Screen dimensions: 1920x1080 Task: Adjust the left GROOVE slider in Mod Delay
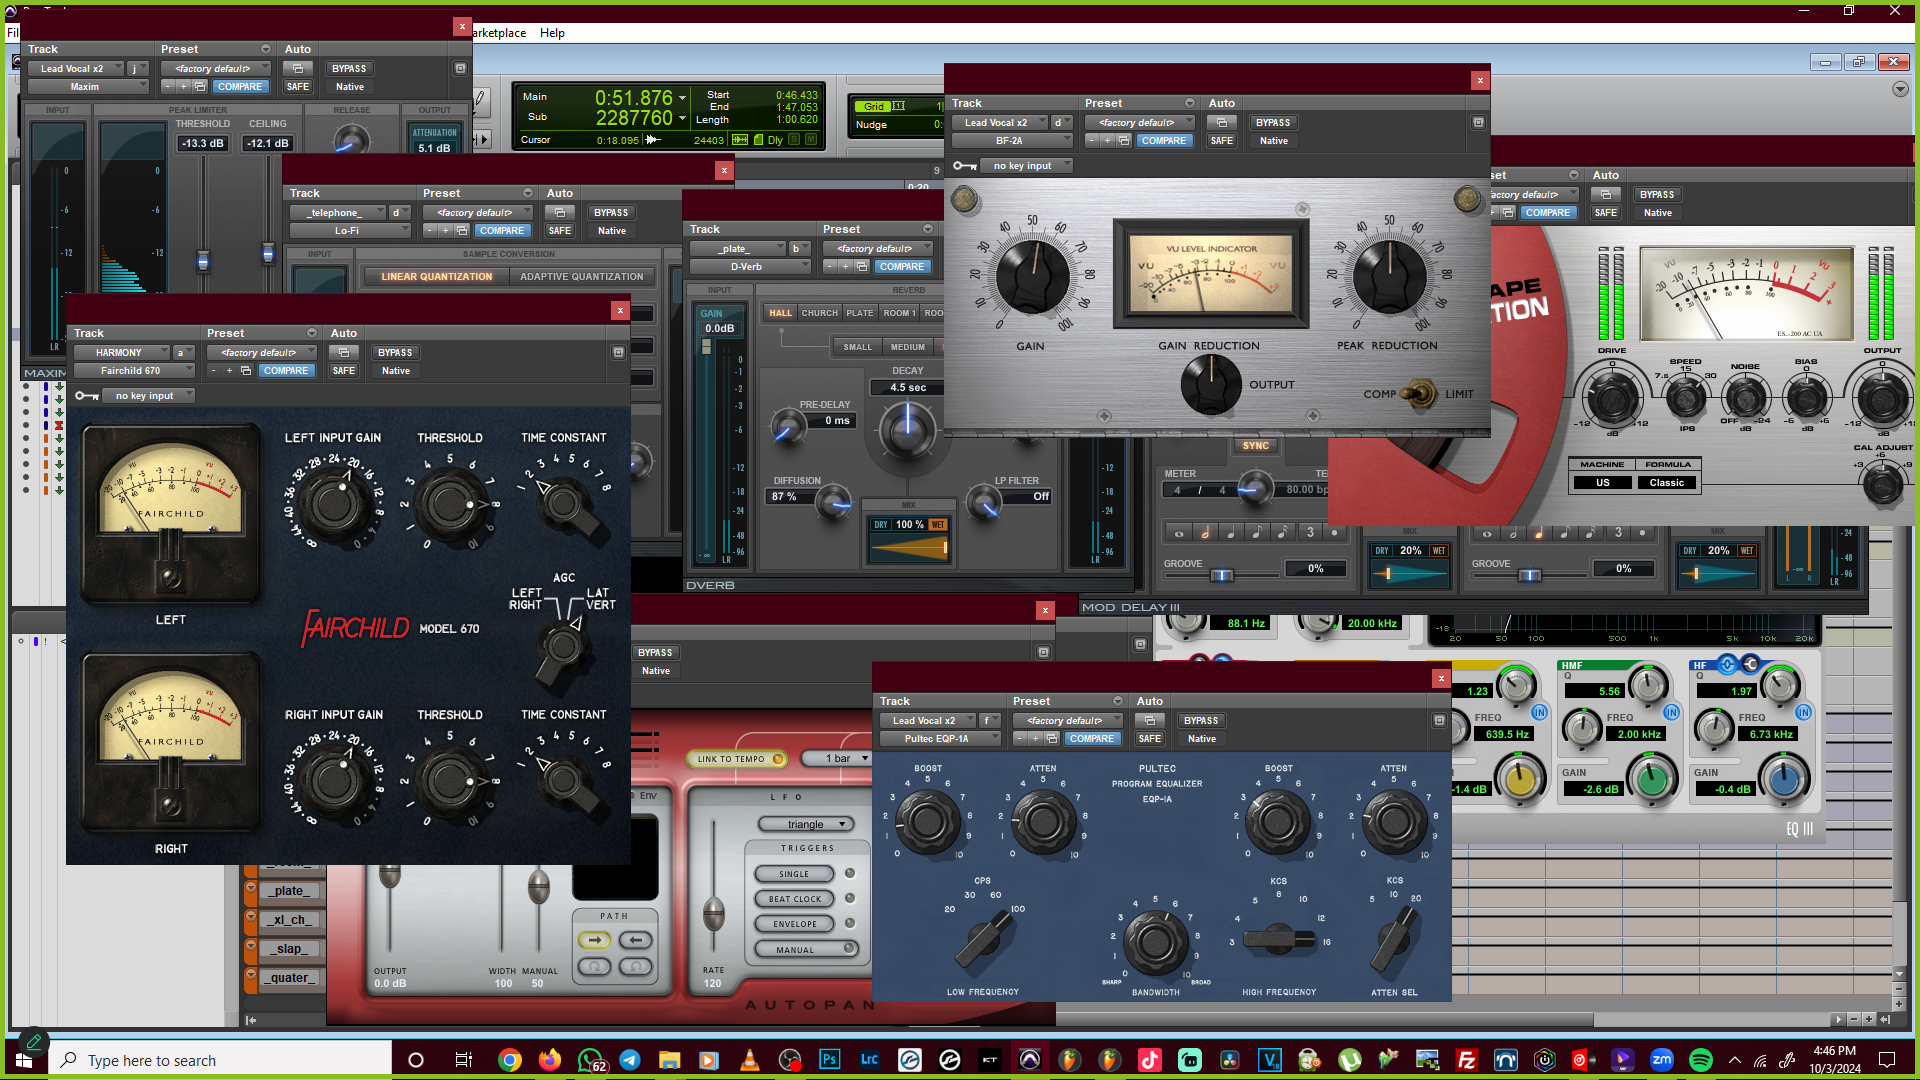[x=1221, y=575]
